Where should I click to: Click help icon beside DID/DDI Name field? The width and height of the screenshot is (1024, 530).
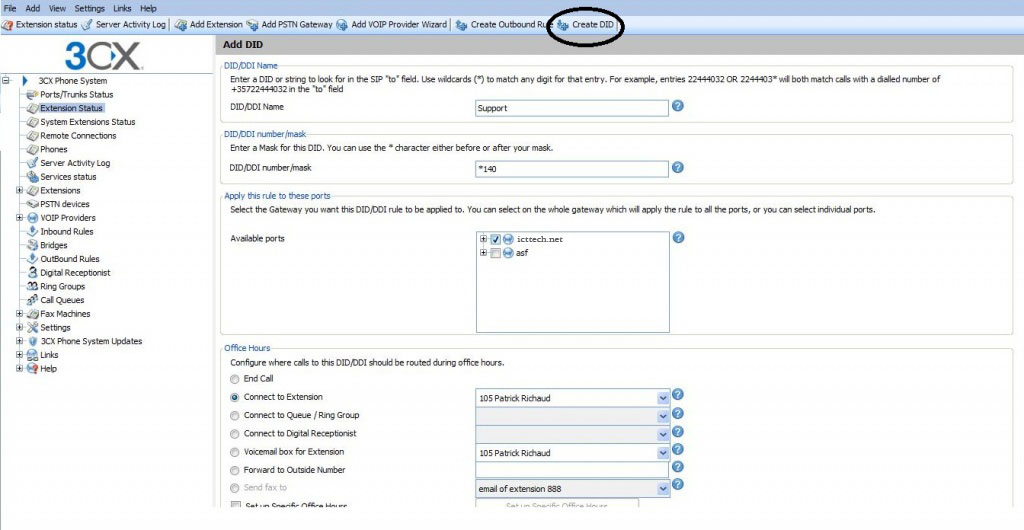pyautogui.click(x=678, y=106)
